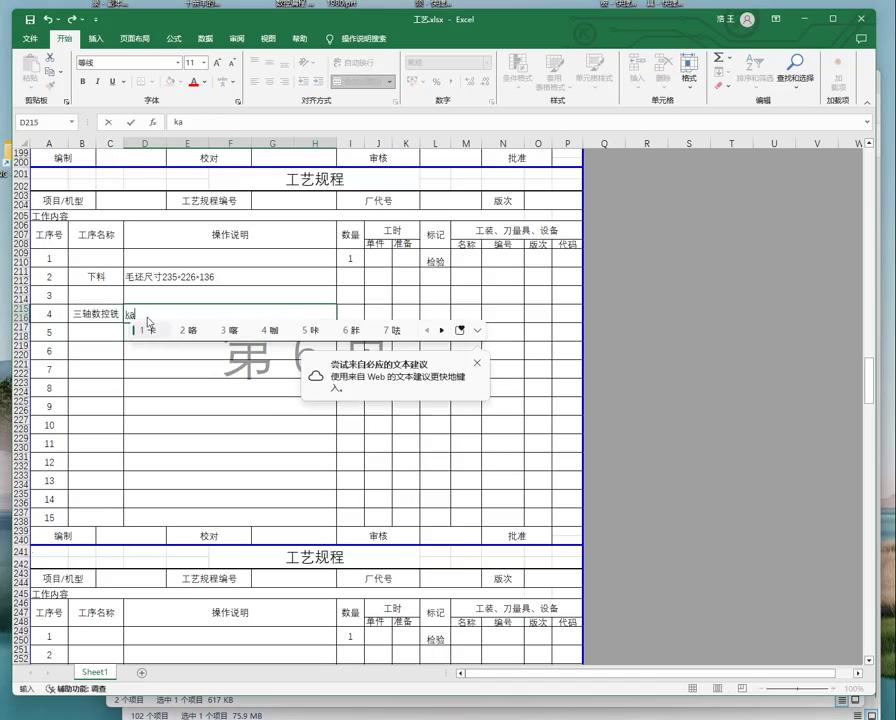Add a new sheet with the plus icon
The height and width of the screenshot is (720, 896).
point(142,673)
